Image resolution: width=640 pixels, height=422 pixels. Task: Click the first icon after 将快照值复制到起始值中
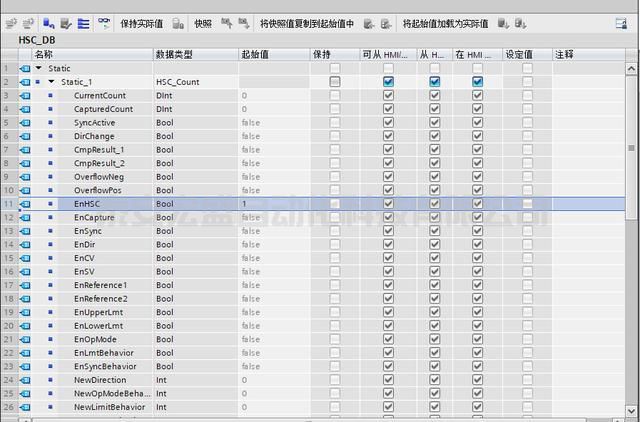click(369, 22)
